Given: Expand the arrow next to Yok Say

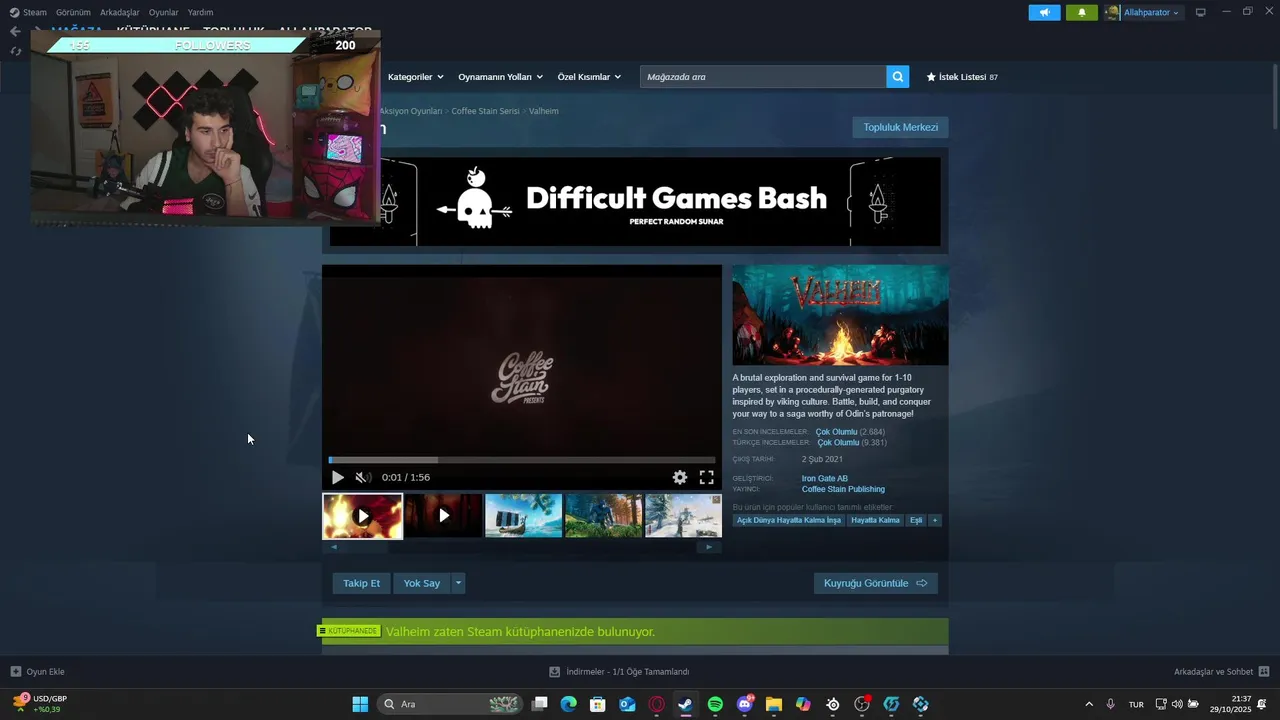Looking at the screenshot, I should coord(458,583).
